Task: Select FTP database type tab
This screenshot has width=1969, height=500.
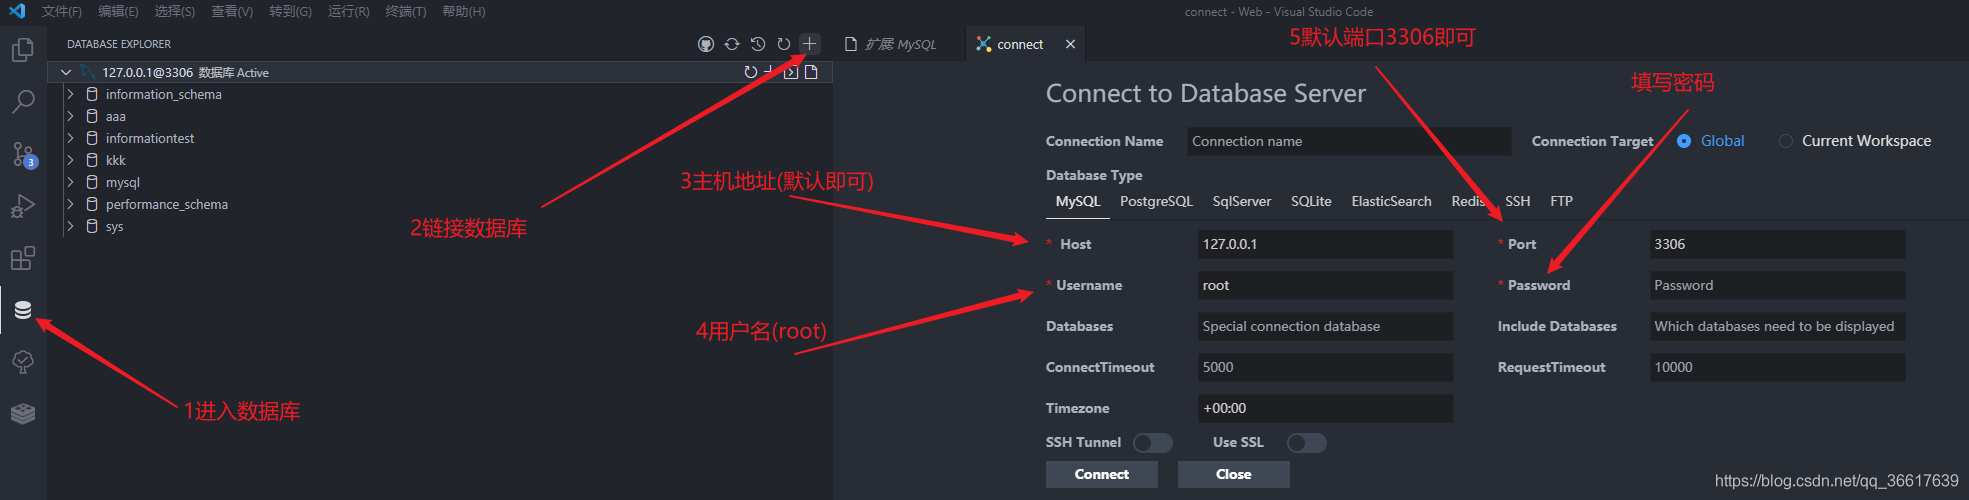Action: (1561, 201)
